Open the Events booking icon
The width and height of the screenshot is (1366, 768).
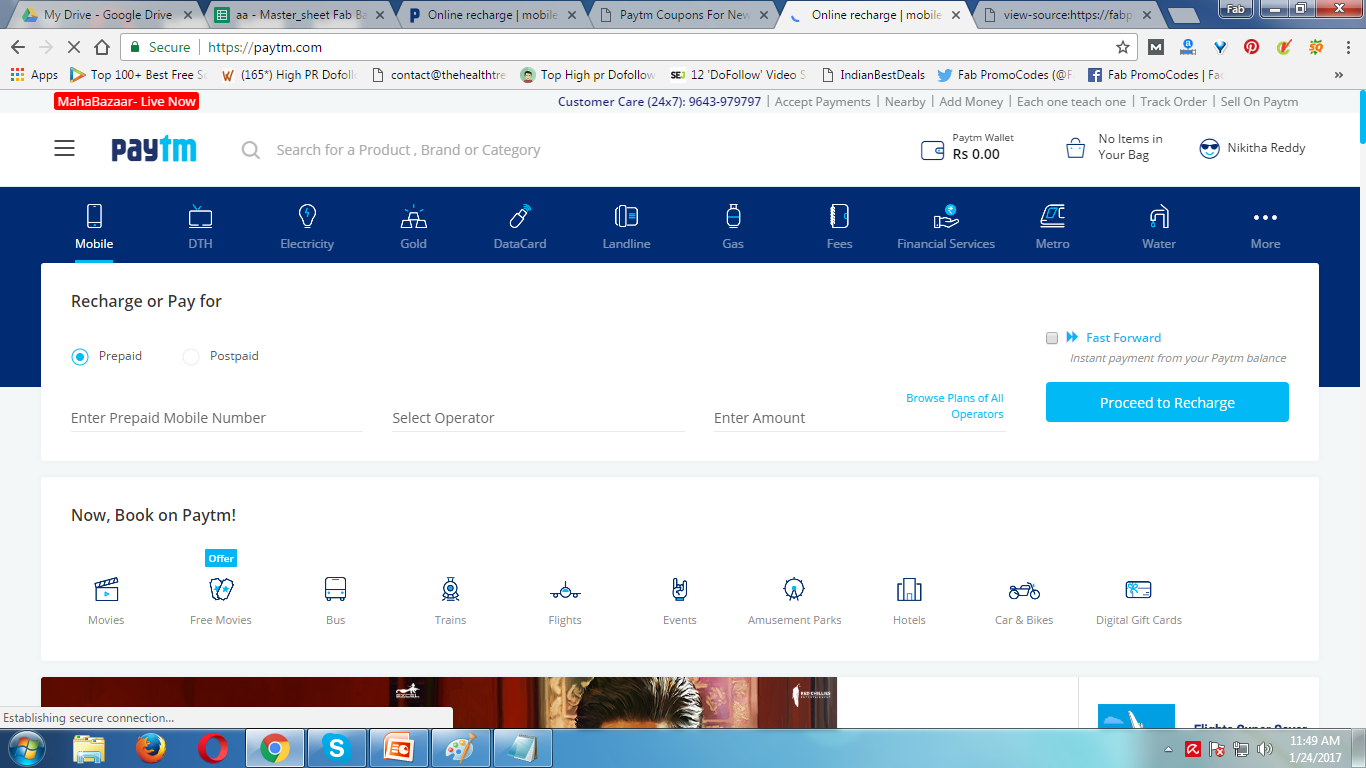680,589
